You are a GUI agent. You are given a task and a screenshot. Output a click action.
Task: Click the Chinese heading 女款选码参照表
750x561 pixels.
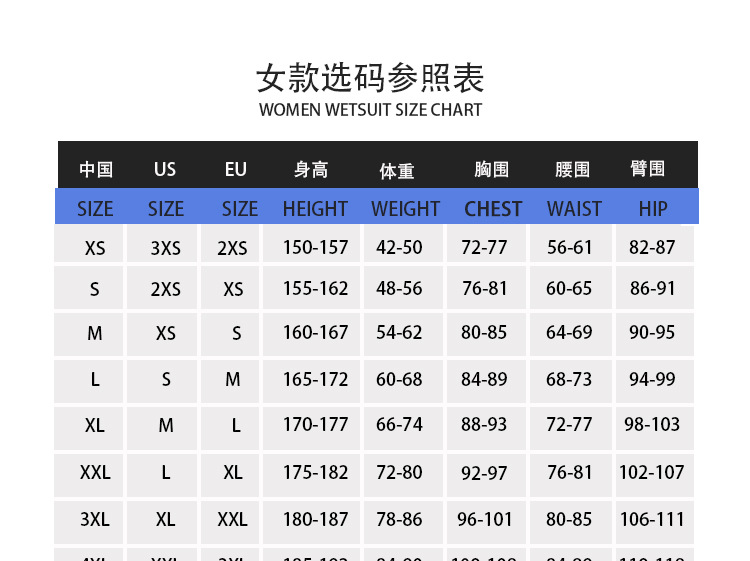point(370,77)
